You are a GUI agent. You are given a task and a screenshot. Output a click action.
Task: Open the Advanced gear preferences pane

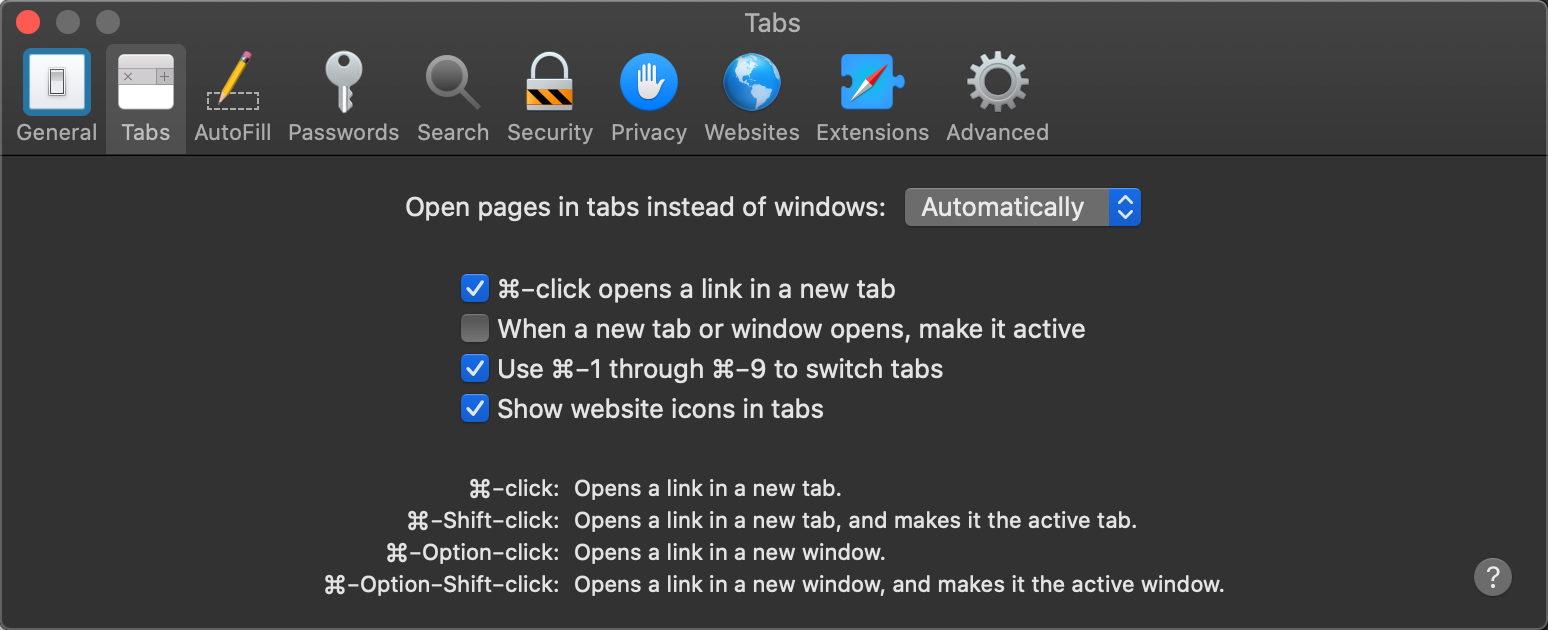pos(996,82)
